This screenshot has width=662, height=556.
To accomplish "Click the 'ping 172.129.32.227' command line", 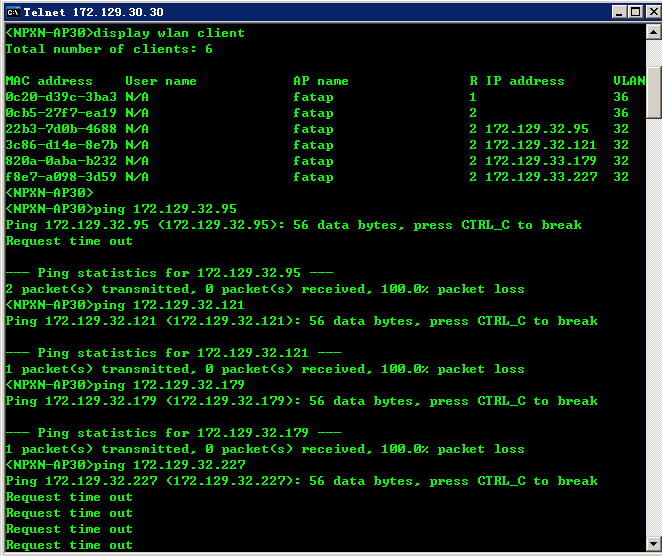I will [x=125, y=465].
